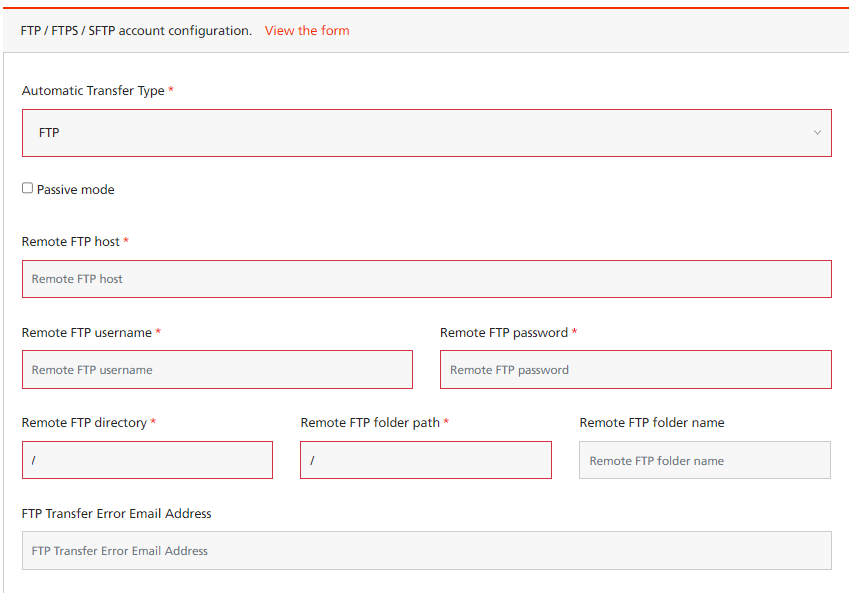Click the Automatic Transfer Type label
The image size is (849, 593).
click(93, 90)
